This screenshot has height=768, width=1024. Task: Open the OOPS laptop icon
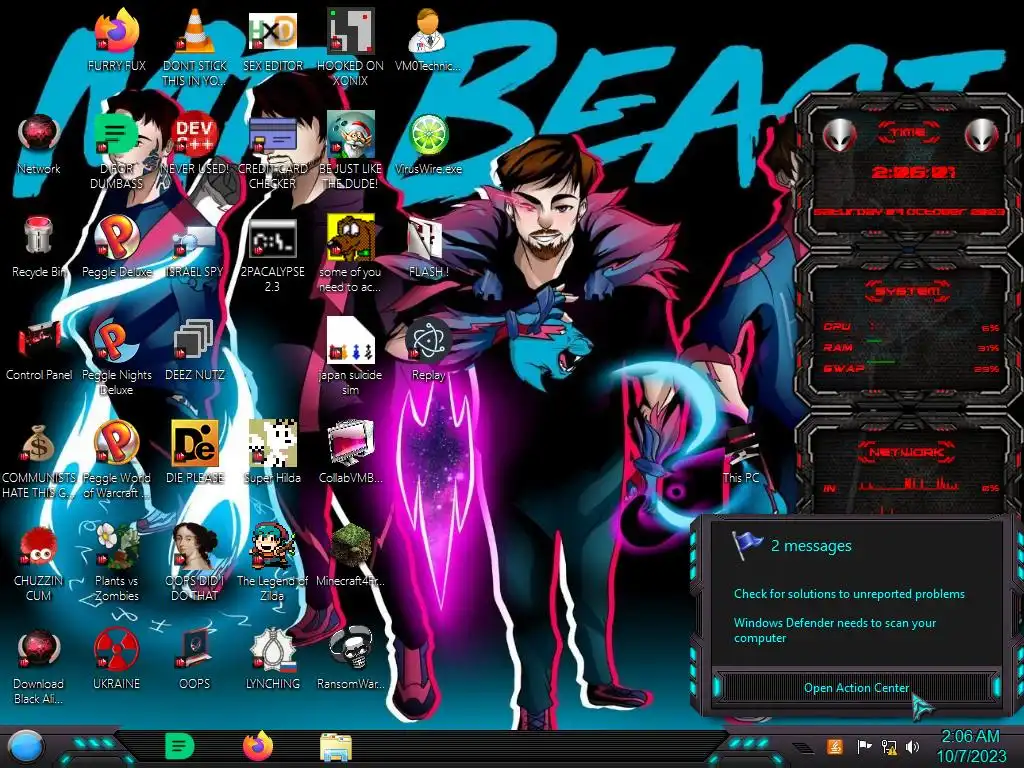(x=195, y=648)
